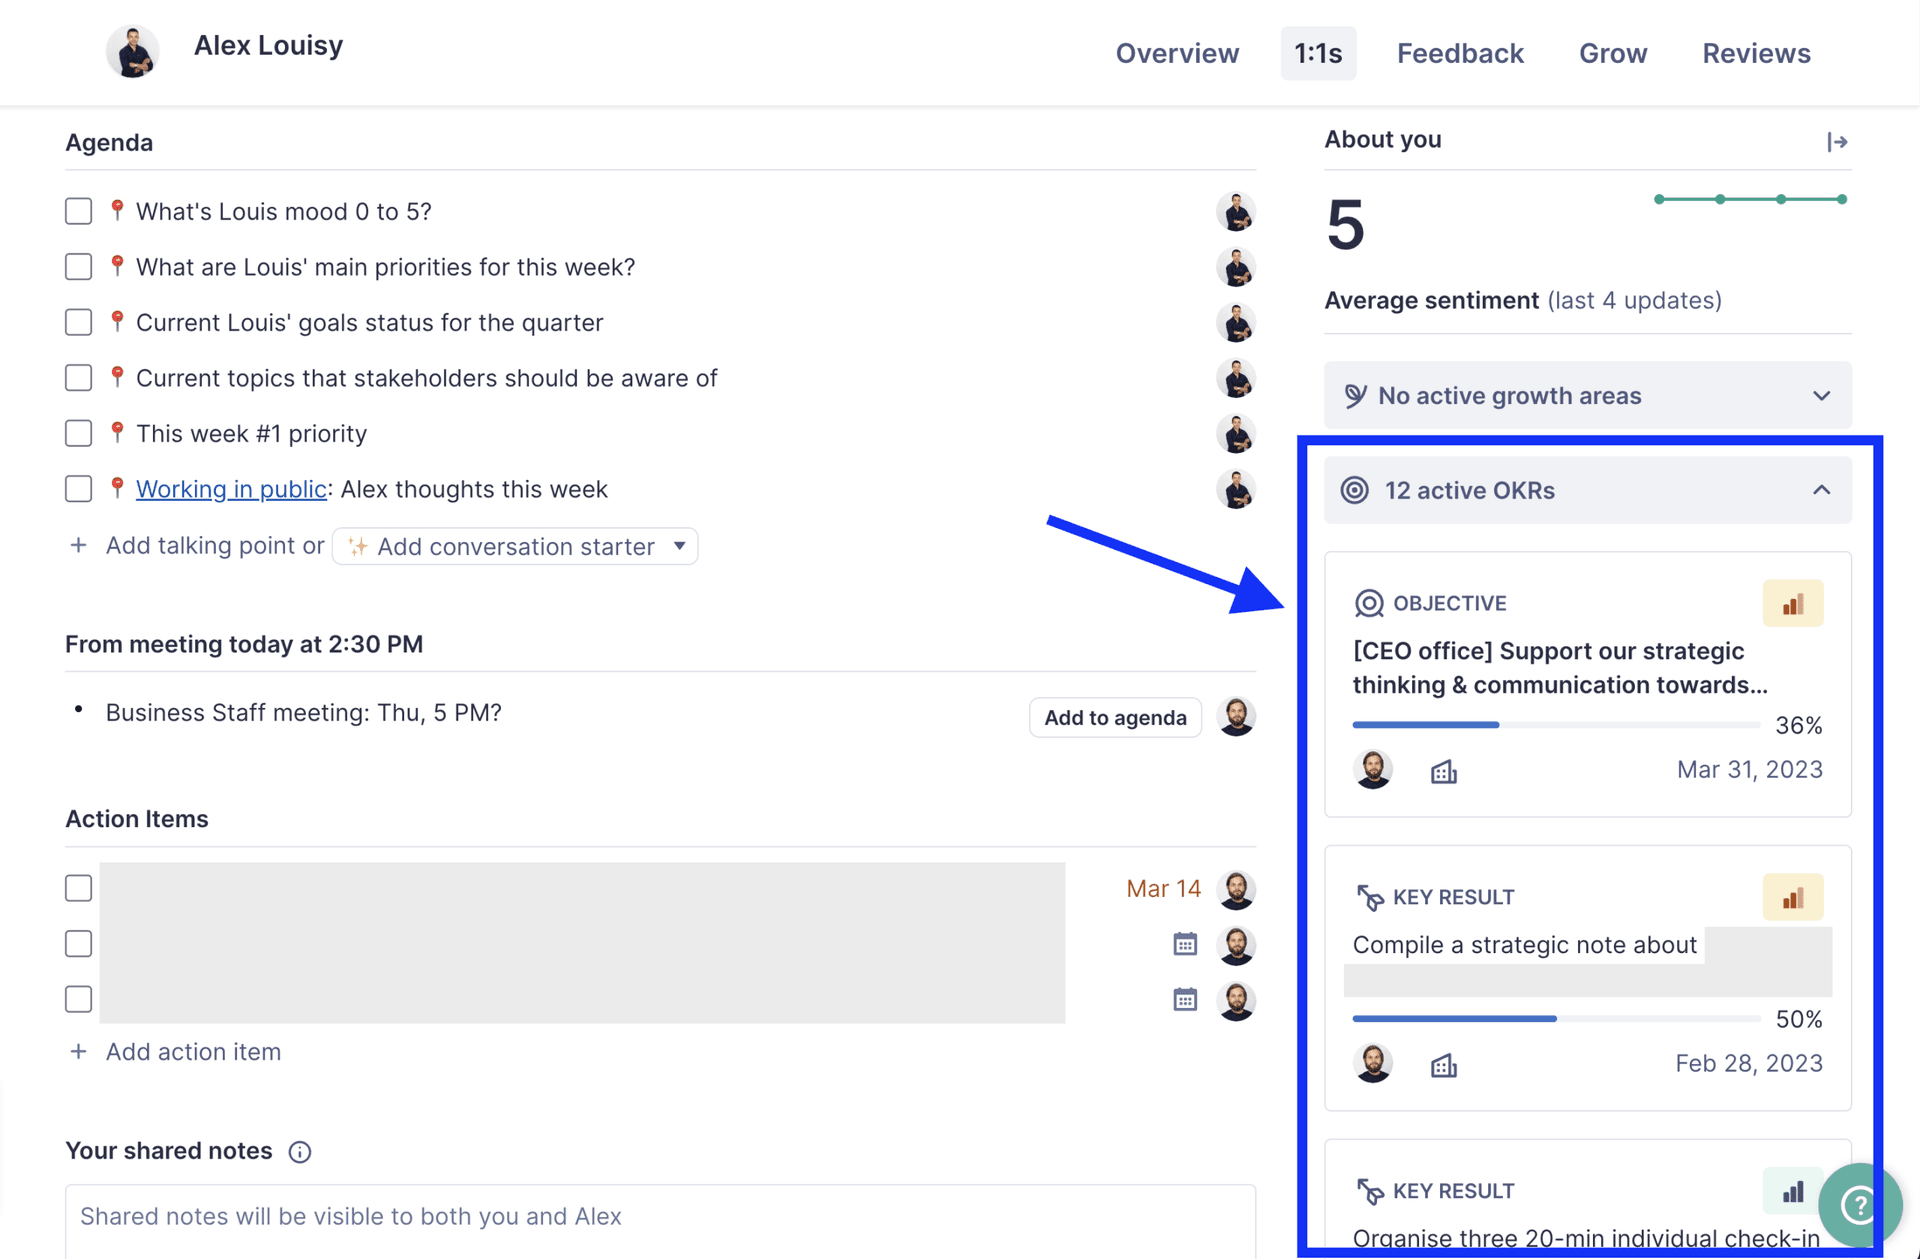Image resolution: width=1920 pixels, height=1259 pixels.
Task: Click the info icon next to Your shared notes
Action: coord(300,1152)
